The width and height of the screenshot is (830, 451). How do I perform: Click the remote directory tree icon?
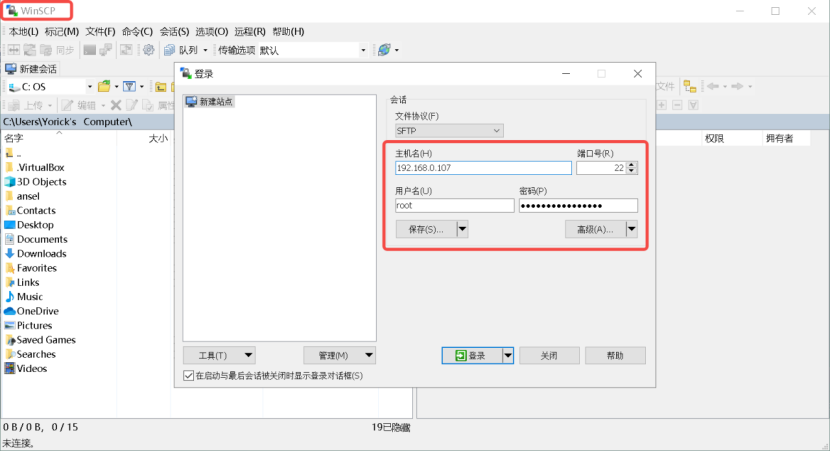pyautogui.click(x=689, y=86)
